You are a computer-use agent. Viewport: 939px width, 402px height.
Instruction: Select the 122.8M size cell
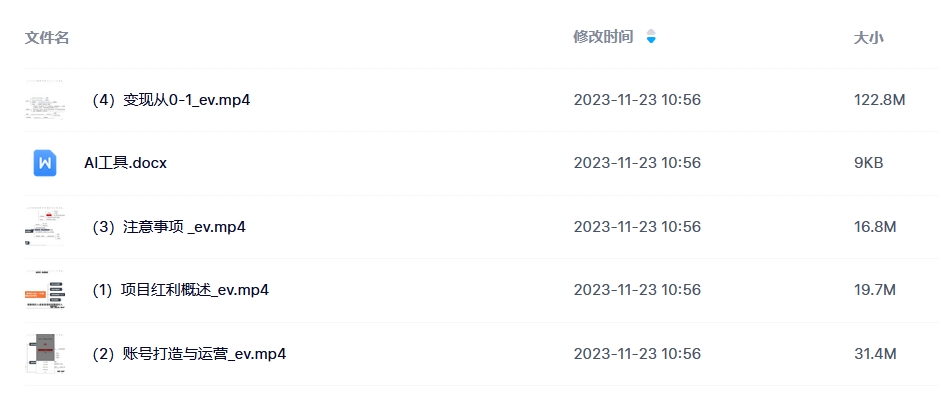(879, 100)
